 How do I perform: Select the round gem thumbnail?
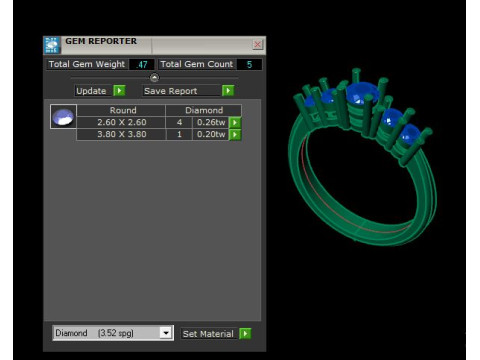63,117
